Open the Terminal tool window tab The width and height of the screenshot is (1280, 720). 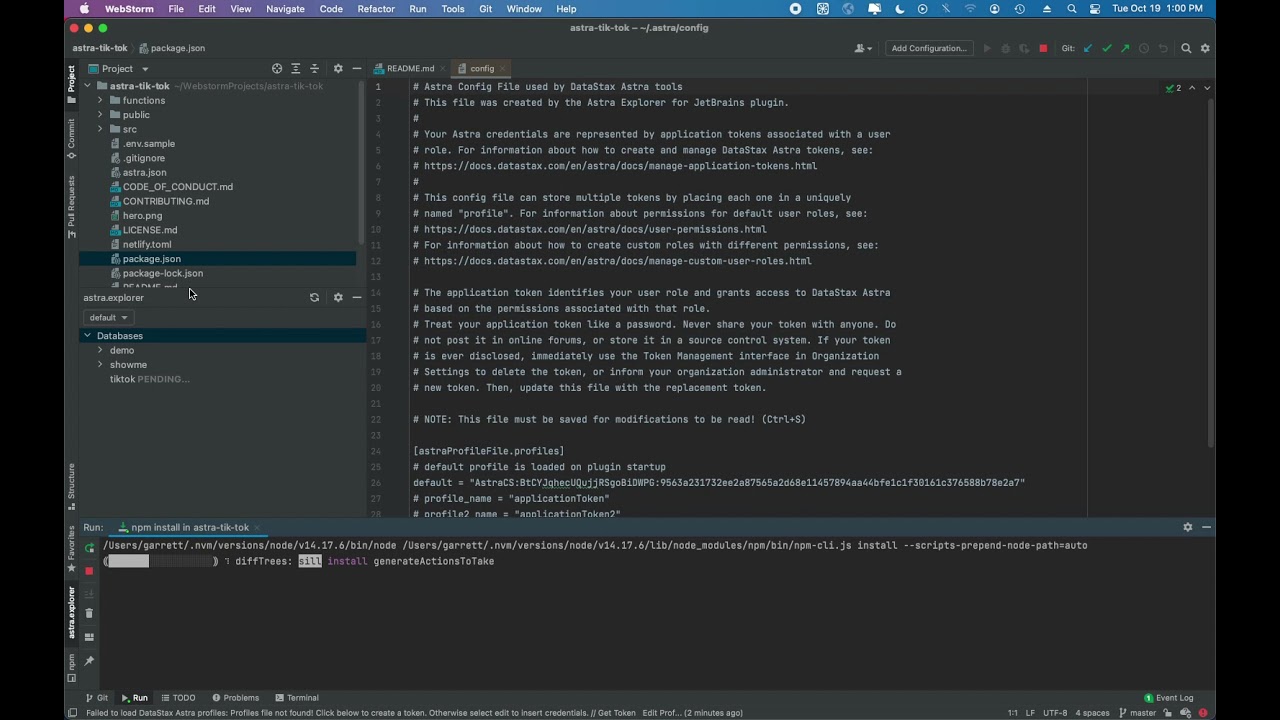tap(296, 698)
